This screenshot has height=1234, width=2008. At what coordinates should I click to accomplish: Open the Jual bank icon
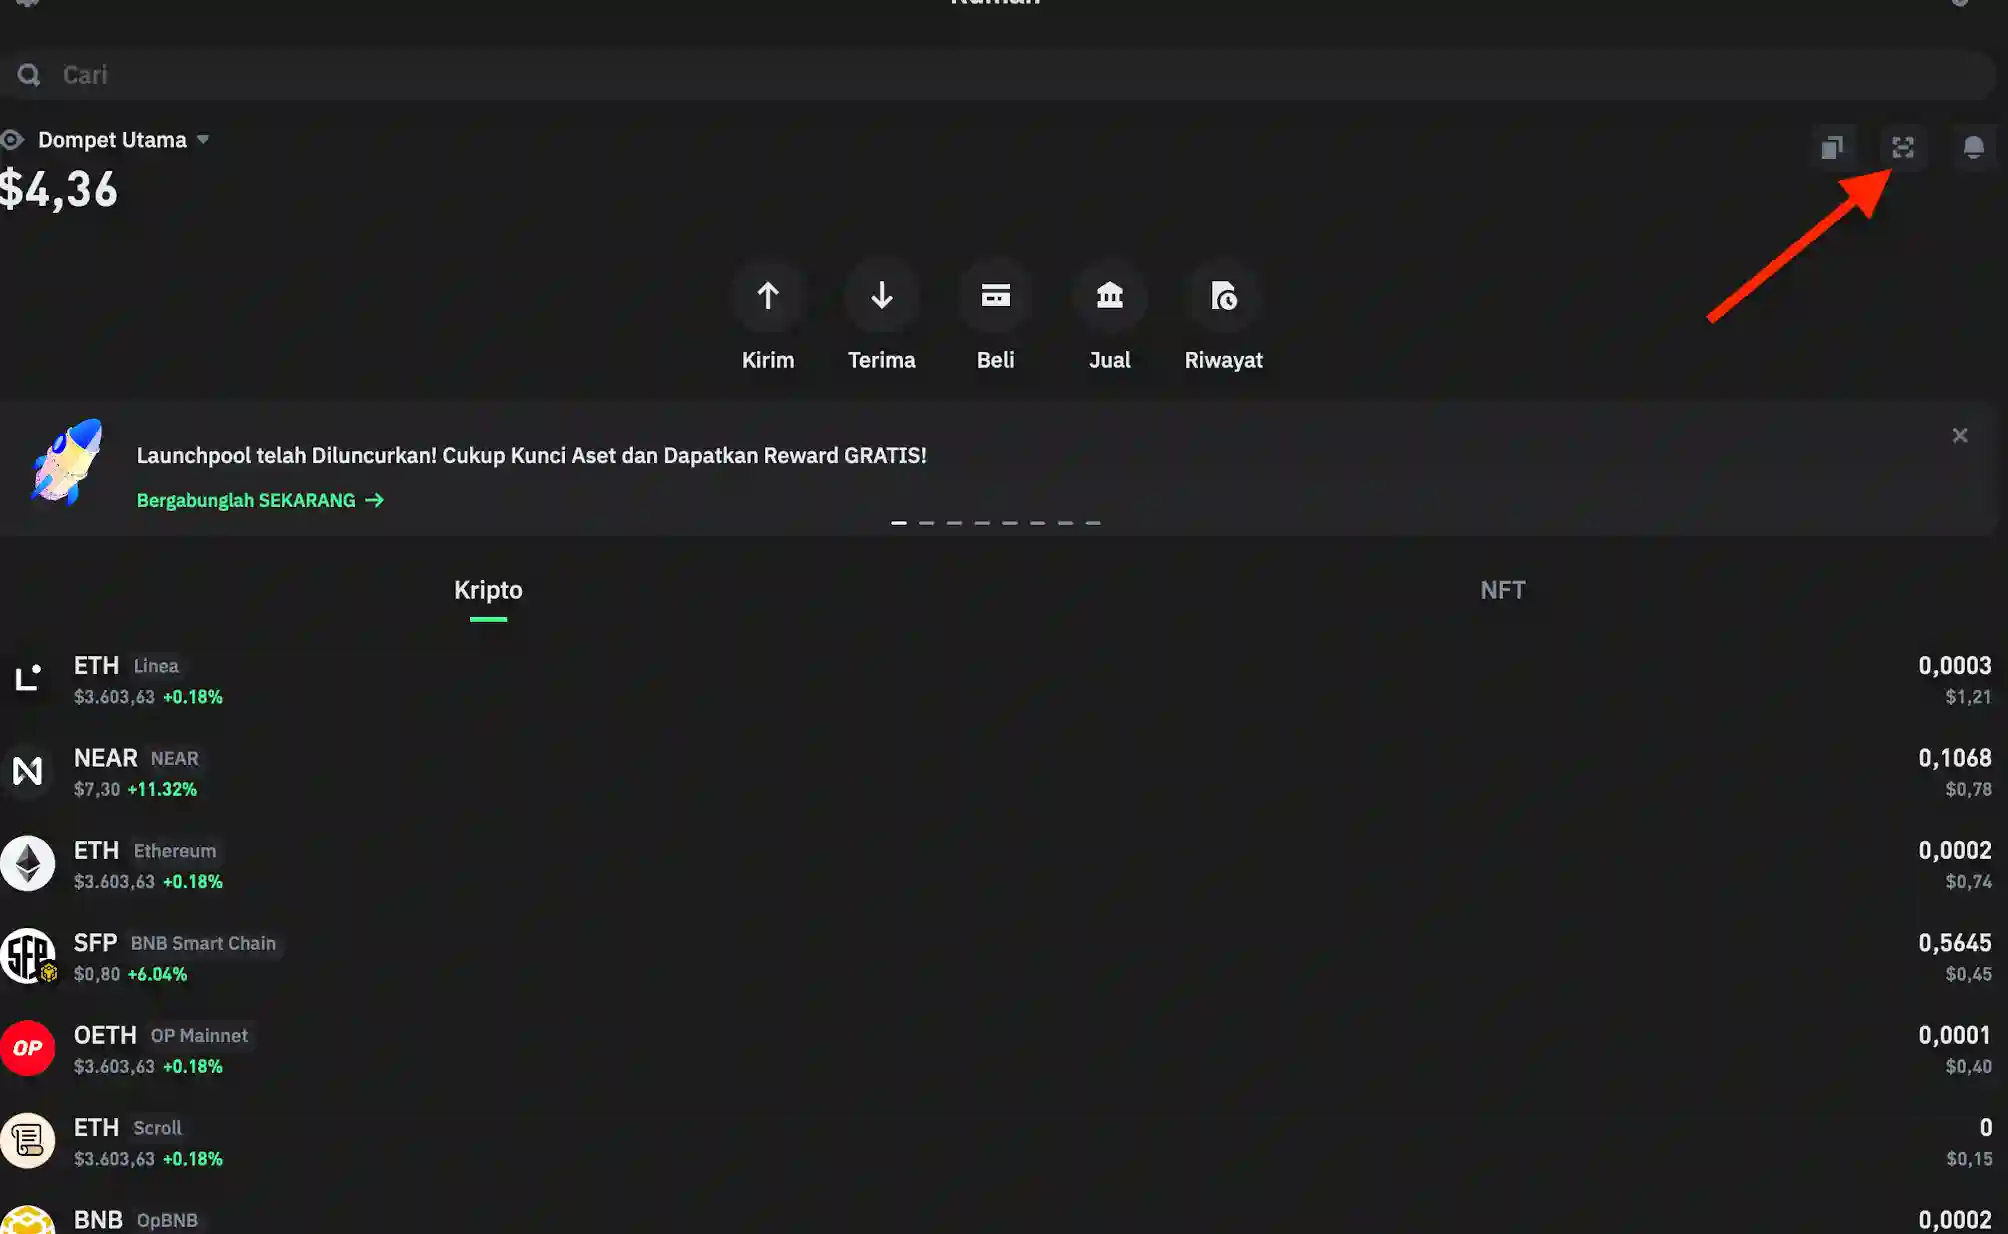(1109, 296)
